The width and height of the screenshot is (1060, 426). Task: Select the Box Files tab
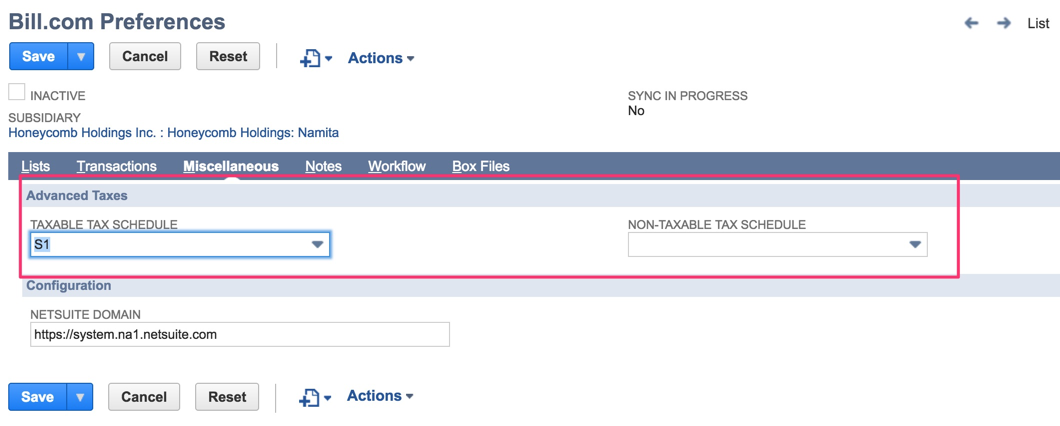480,166
